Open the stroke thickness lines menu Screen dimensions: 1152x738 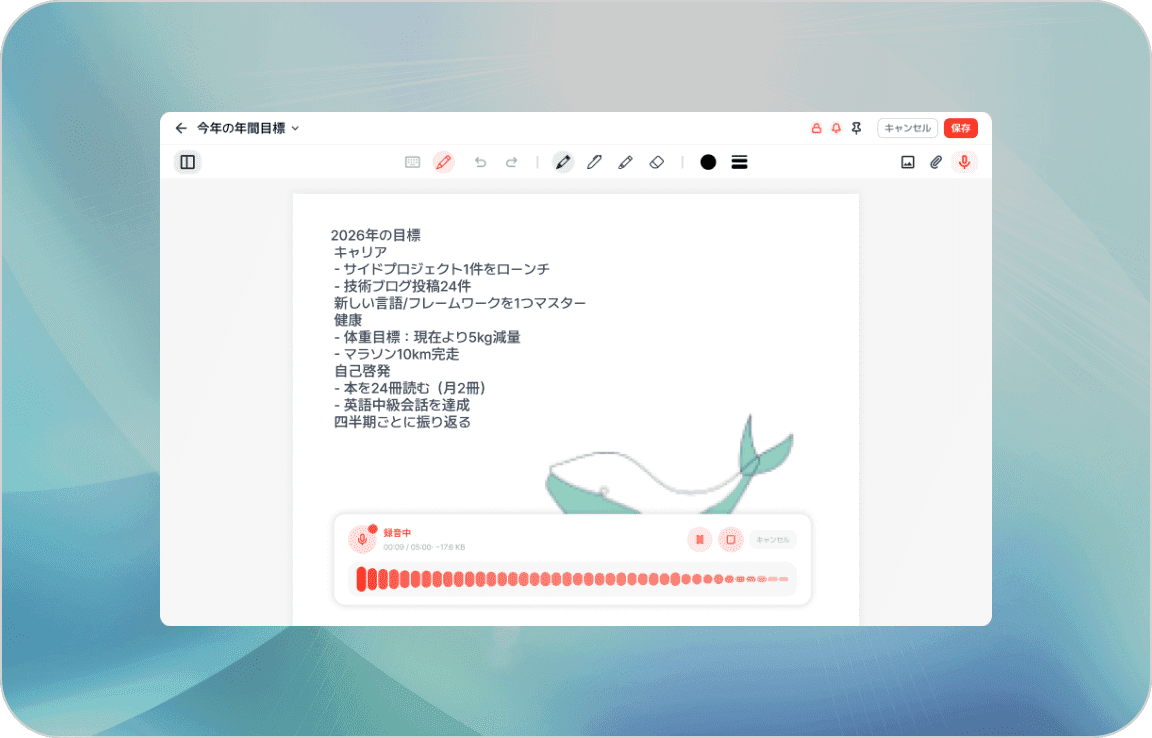click(x=739, y=162)
